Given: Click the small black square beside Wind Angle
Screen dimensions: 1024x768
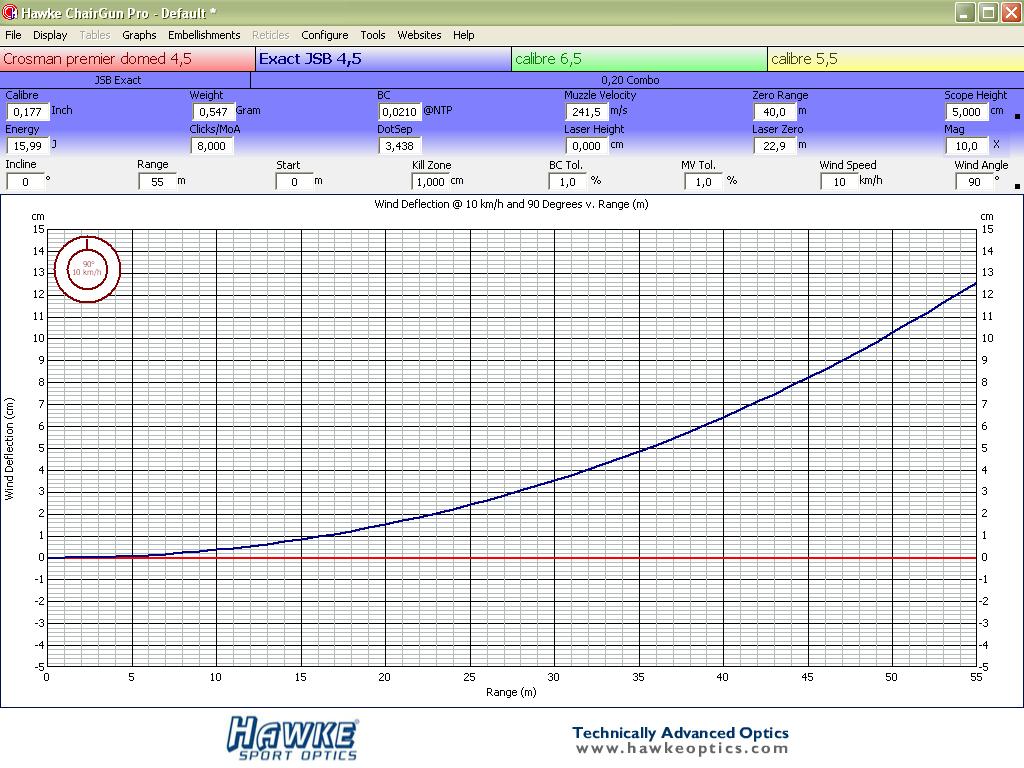Looking at the screenshot, I should coord(1017,185).
